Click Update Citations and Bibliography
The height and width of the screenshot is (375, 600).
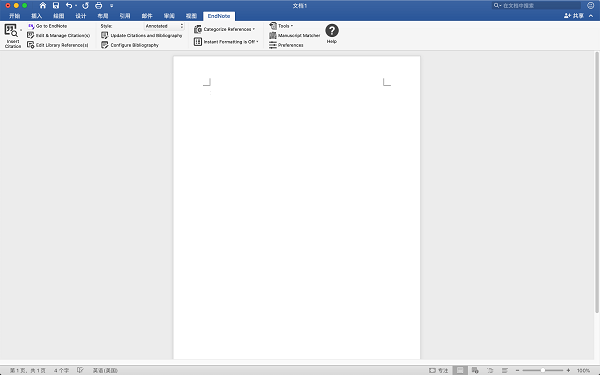click(x=142, y=35)
